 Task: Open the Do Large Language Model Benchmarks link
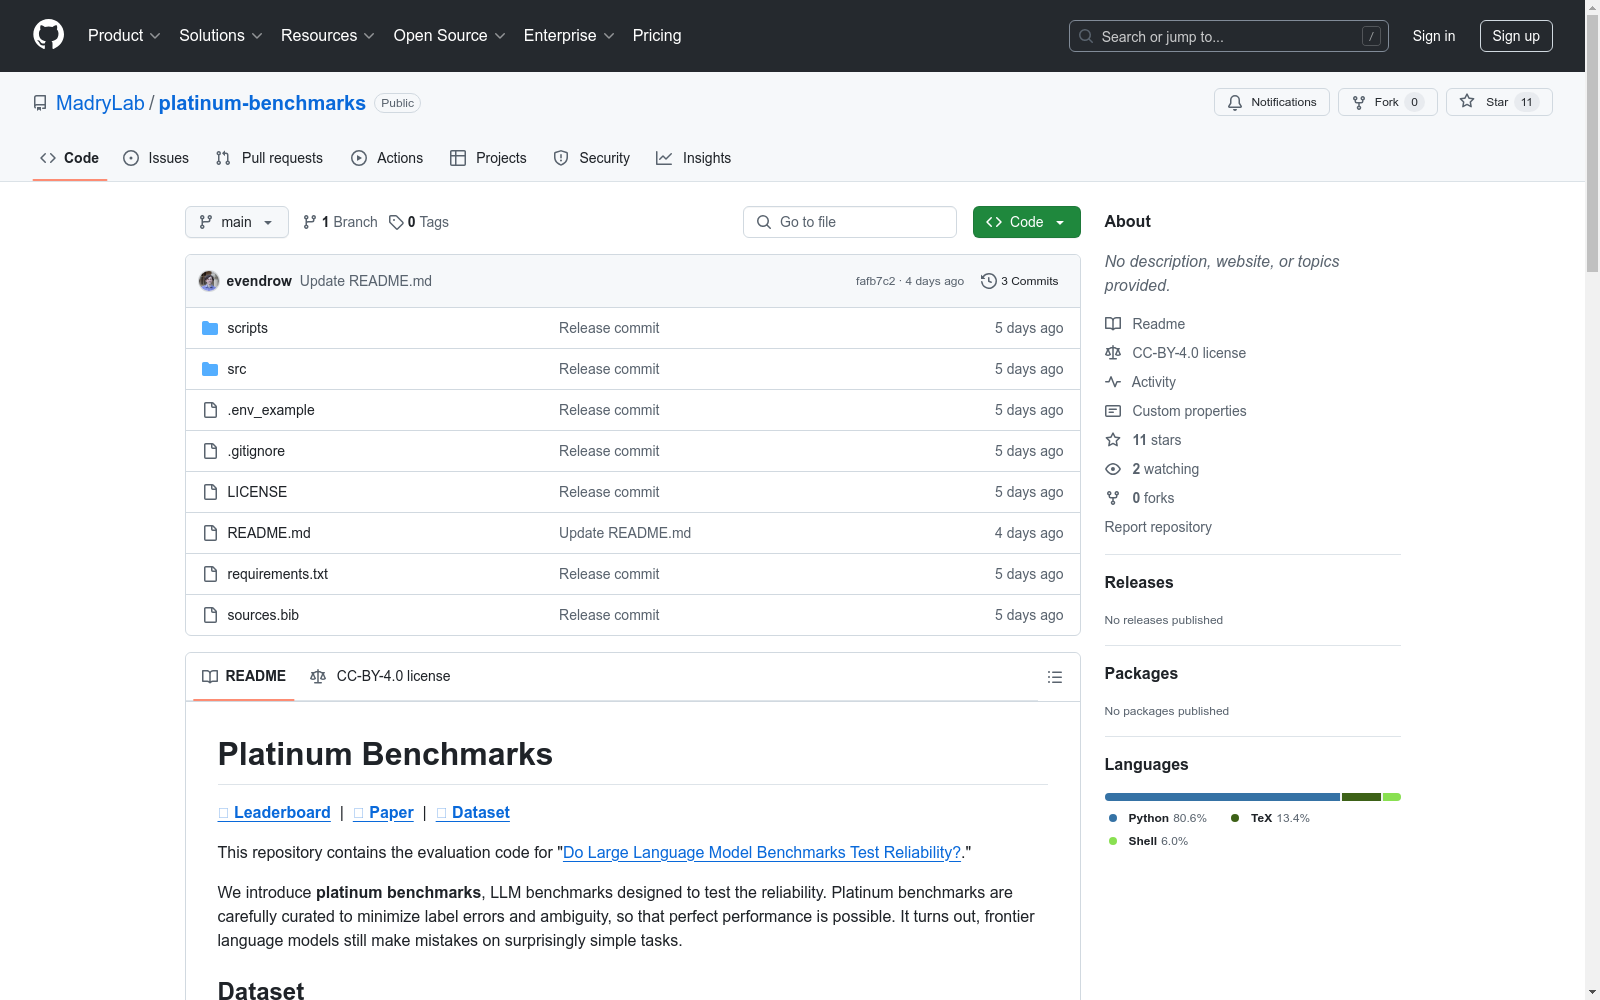tap(762, 852)
